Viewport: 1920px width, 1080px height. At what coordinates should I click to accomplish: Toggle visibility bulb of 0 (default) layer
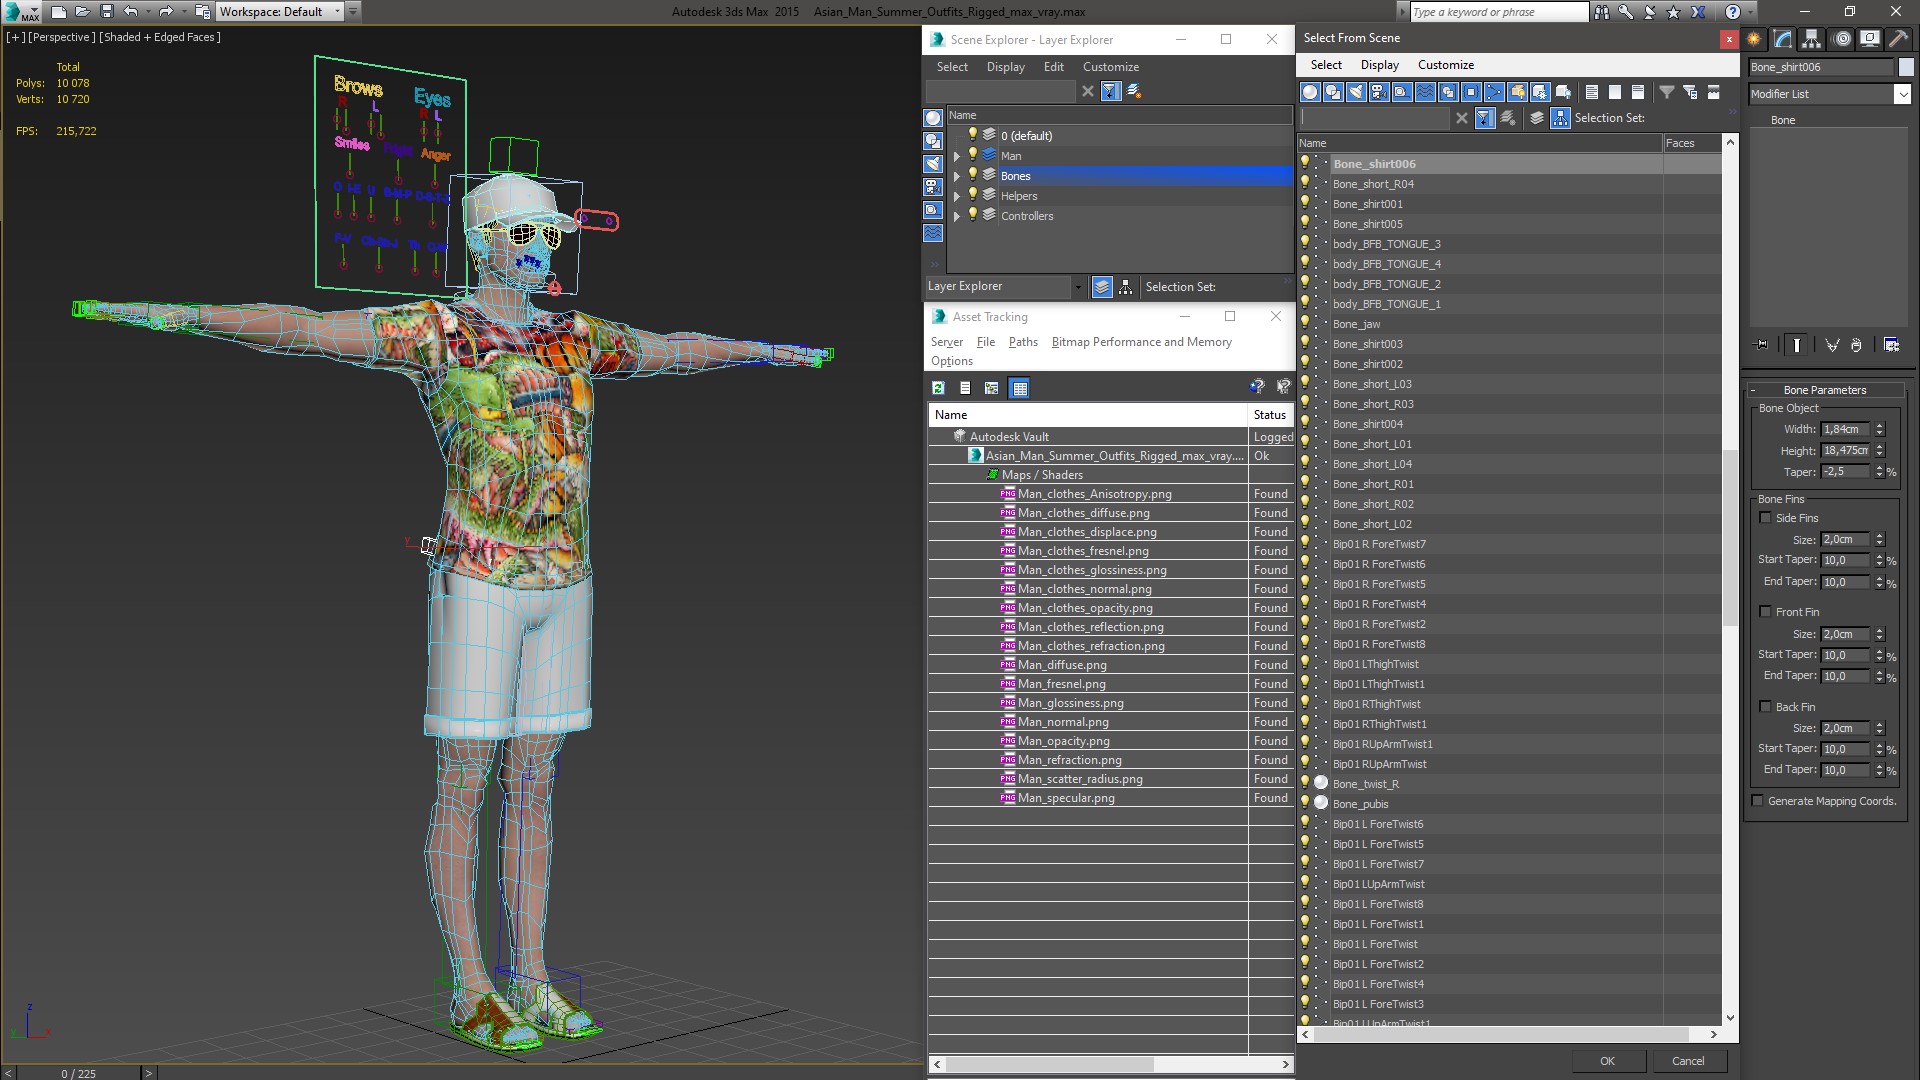pos(972,135)
